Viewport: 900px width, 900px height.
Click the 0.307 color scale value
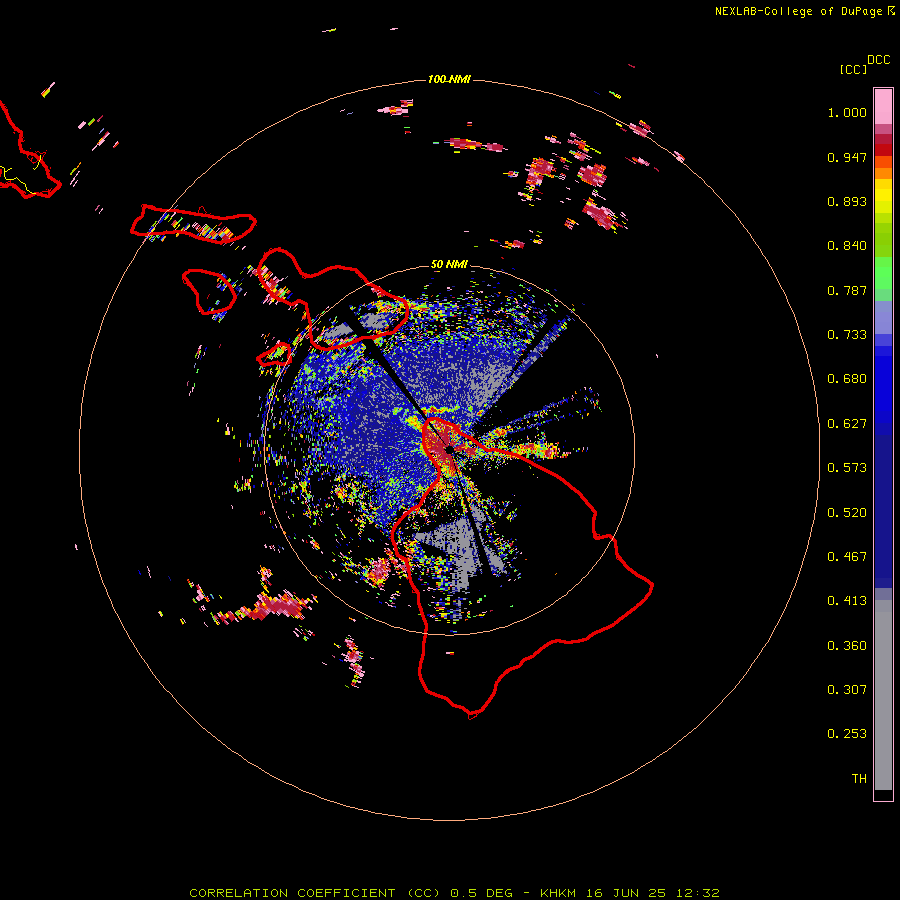[x=847, y=690]
